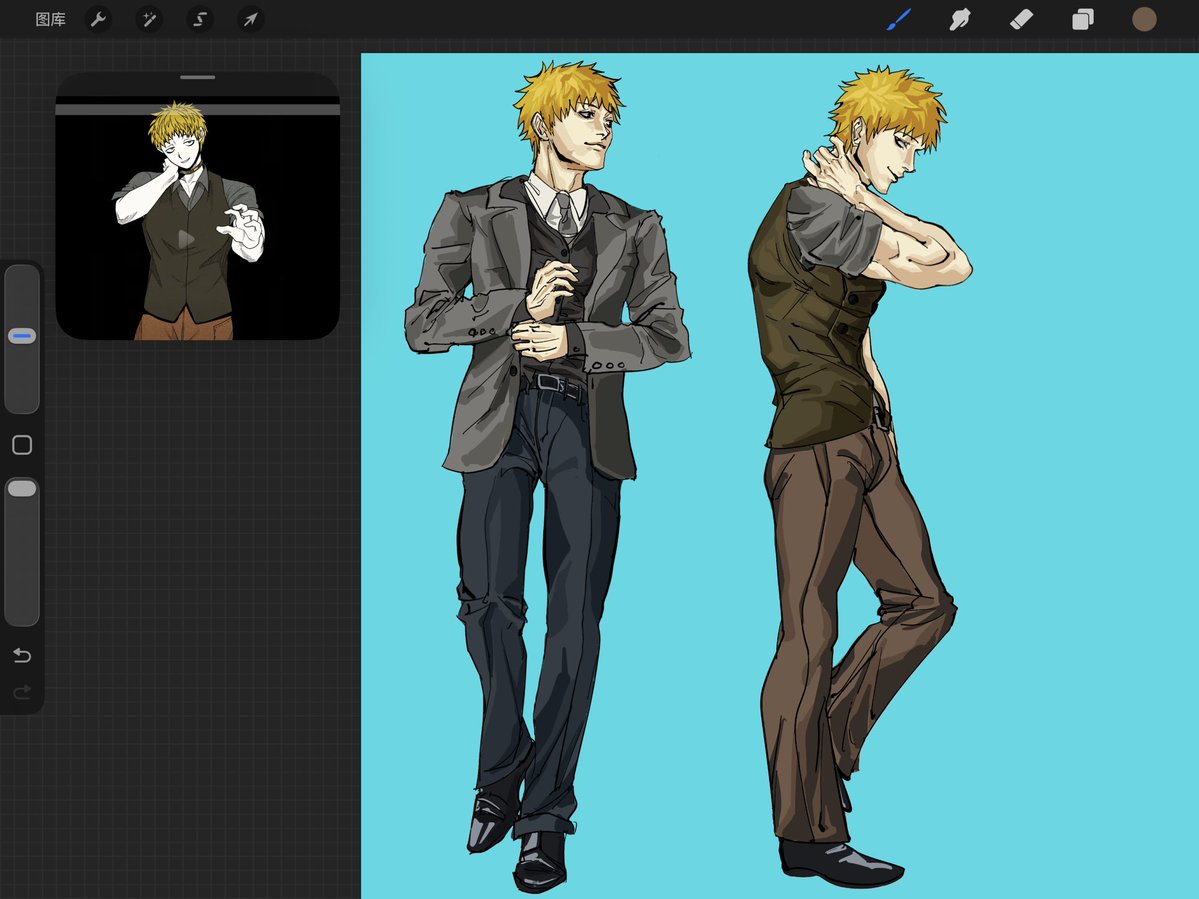
Task: Open the Adjustments magic wand menu
Action: point(149,19)
